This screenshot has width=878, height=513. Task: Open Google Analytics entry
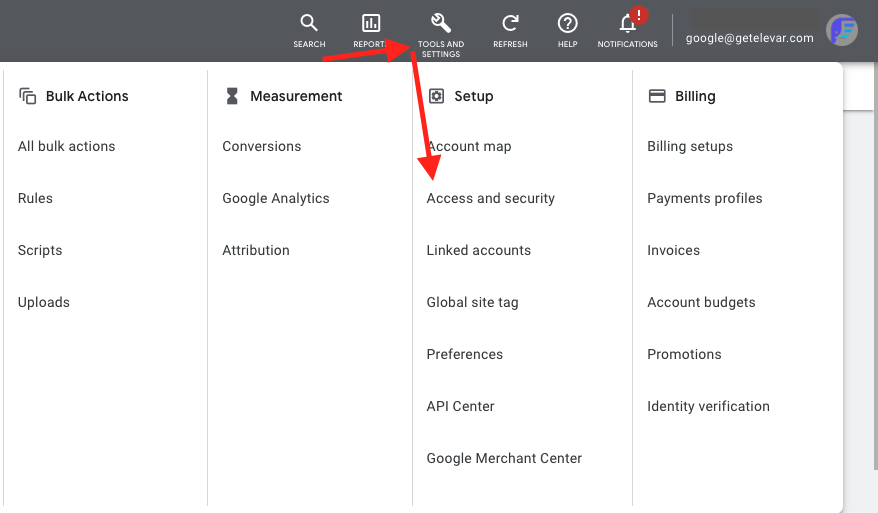(x=275, y=198)
